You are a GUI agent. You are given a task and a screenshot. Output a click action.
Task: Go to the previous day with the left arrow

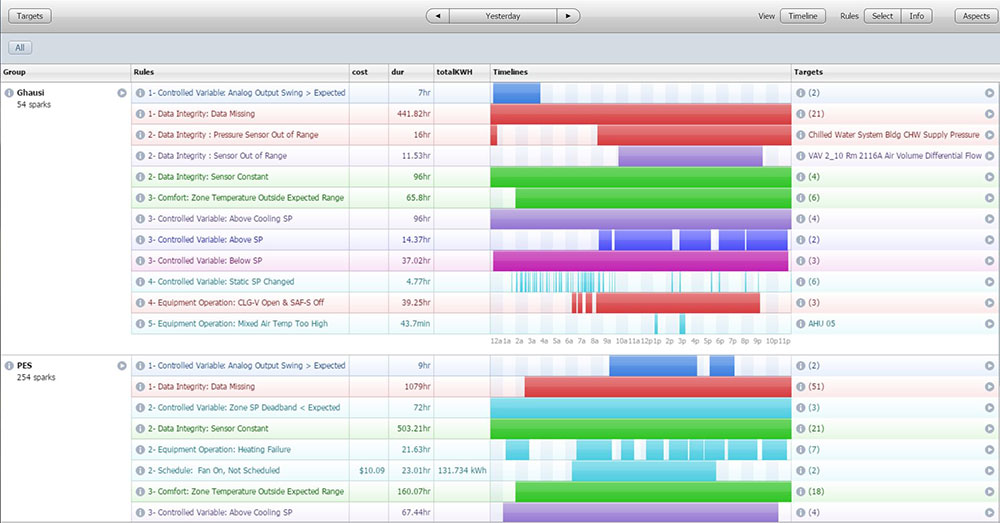[x=438, y=16]
